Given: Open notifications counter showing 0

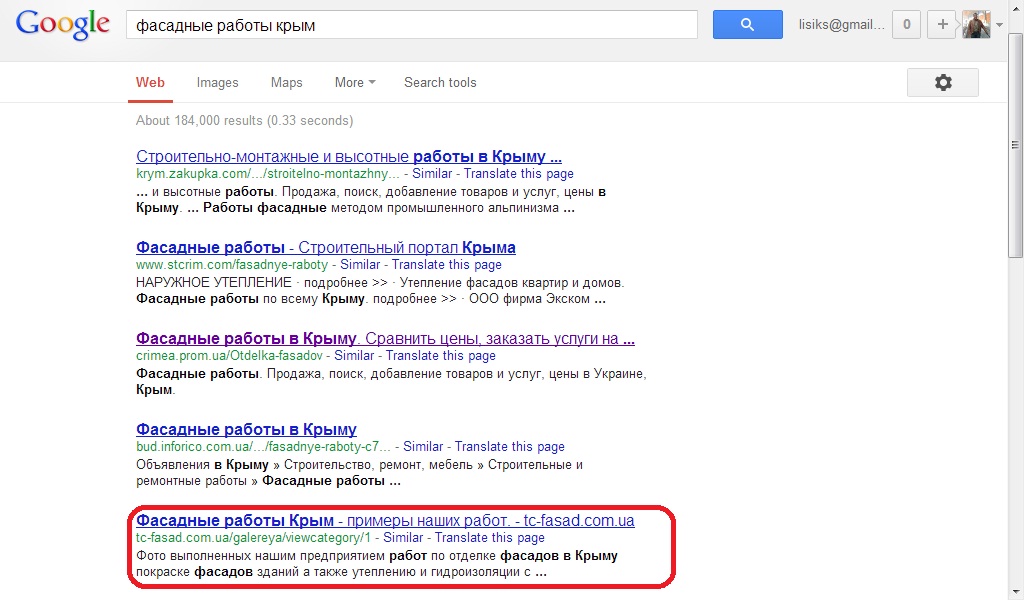Looking at the screenshot, I should tap(906, 25).
